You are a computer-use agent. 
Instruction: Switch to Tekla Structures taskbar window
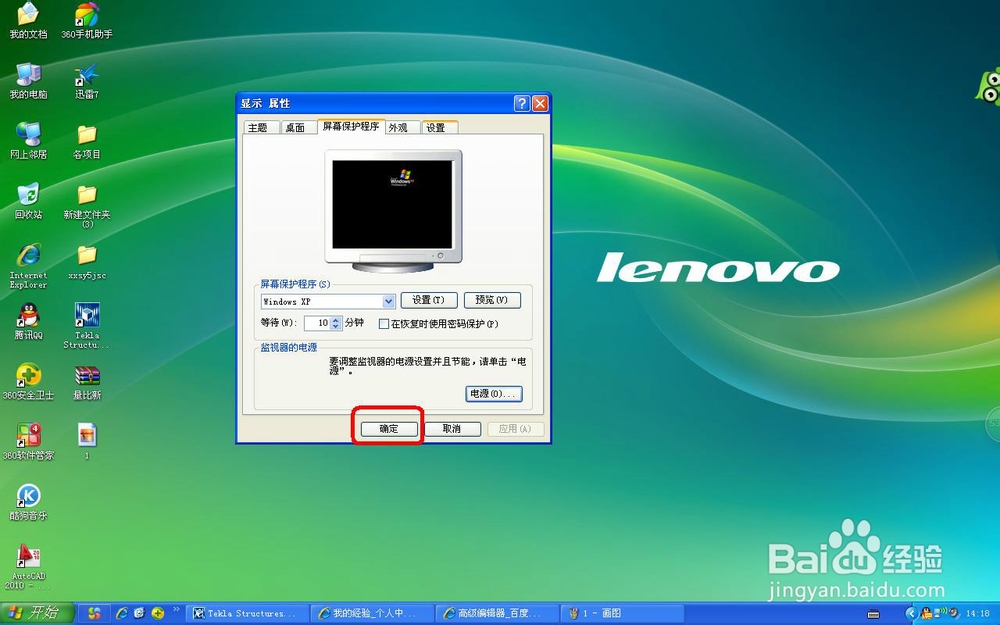coord(247,614)
